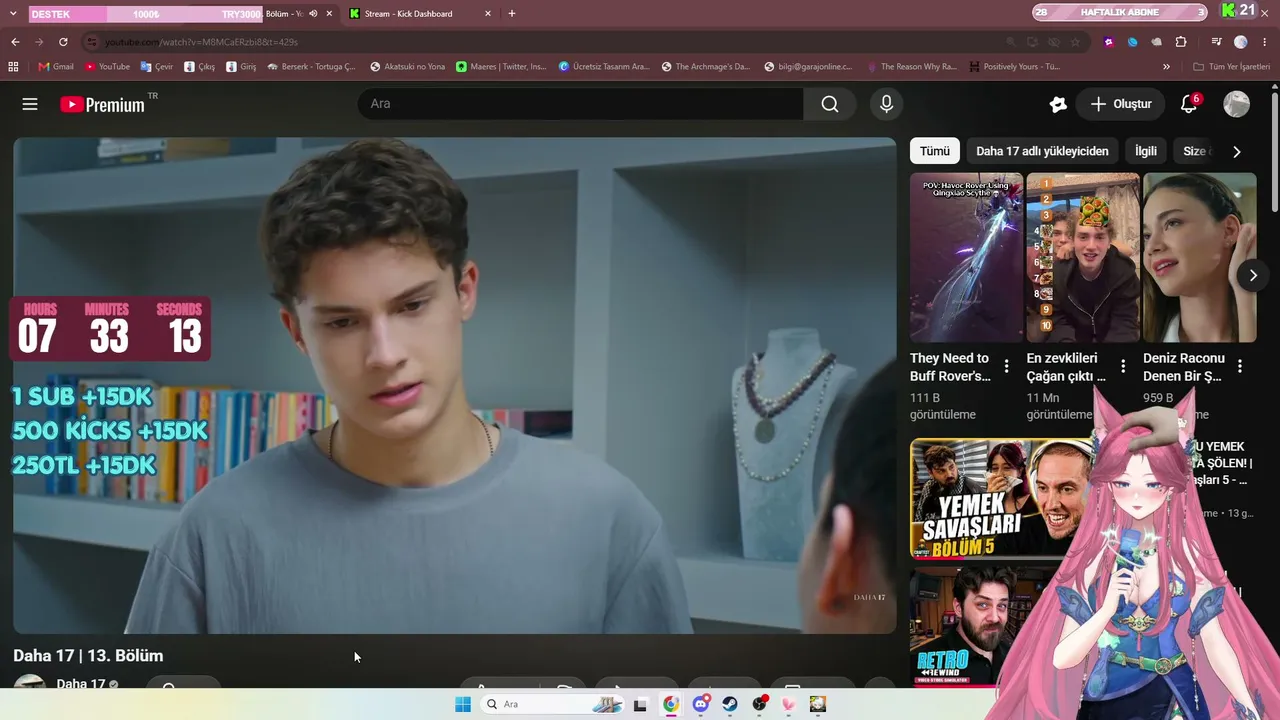This screenshot has width=1280, height=720.
Task: Click the sparkle icon beside Oluştur
Action: tap(1058, 104)
